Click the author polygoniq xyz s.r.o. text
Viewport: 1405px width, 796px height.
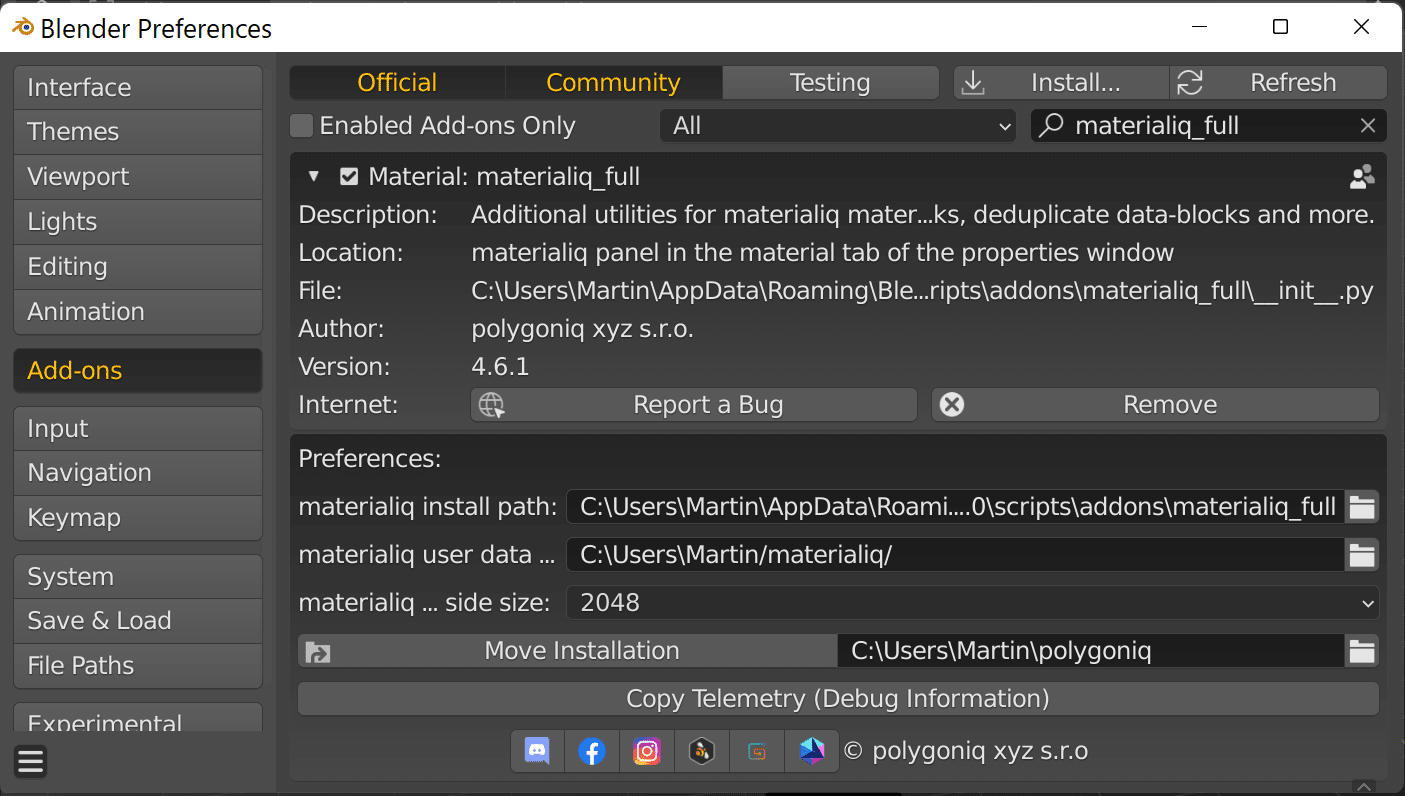(x=582, y=329)
